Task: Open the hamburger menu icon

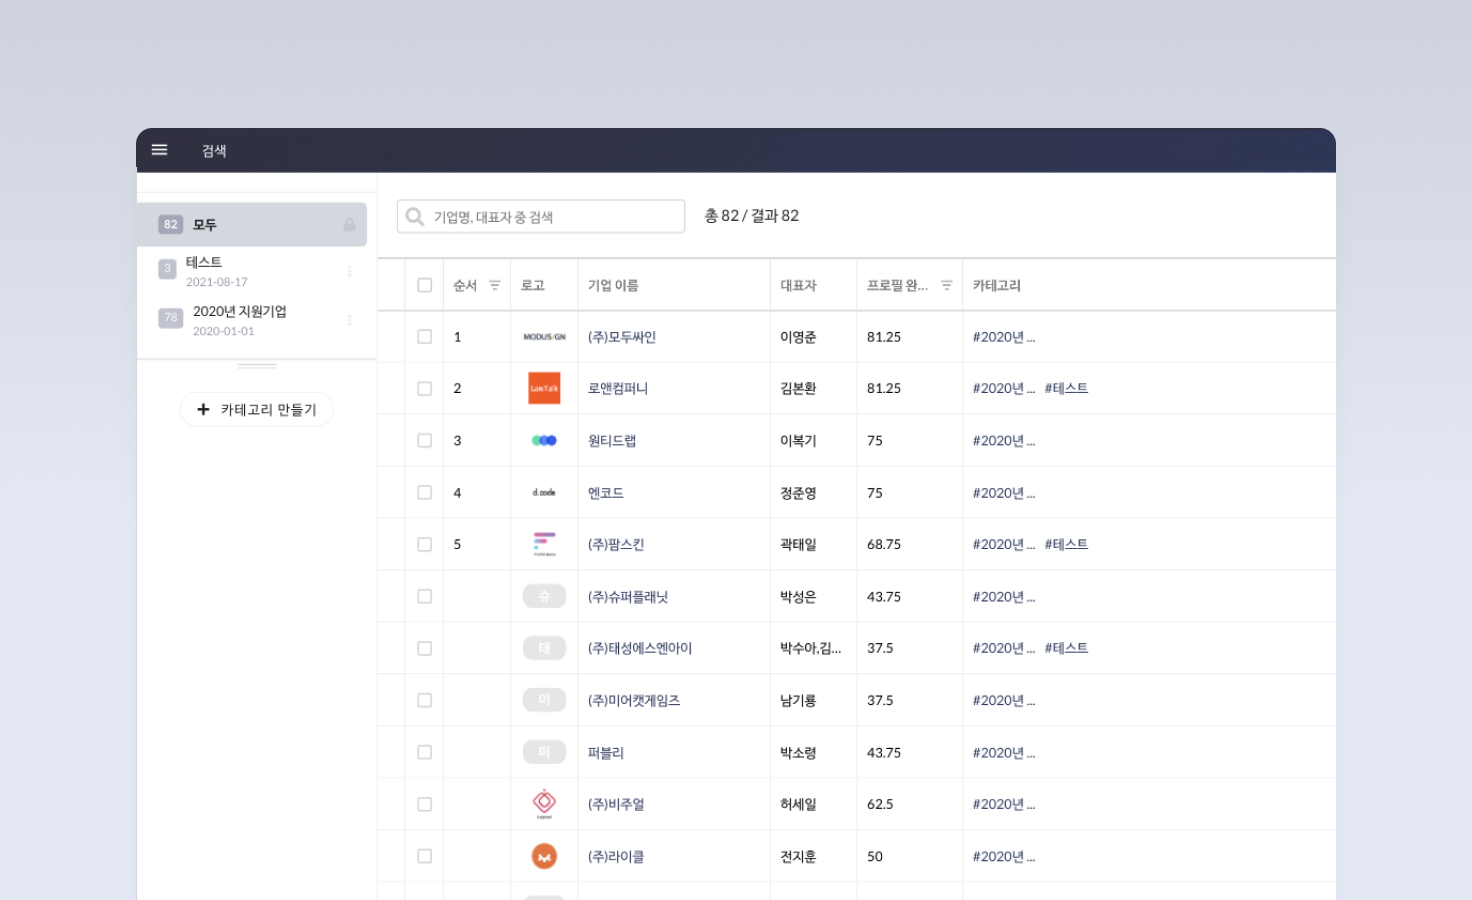Action: click(159, 150)
